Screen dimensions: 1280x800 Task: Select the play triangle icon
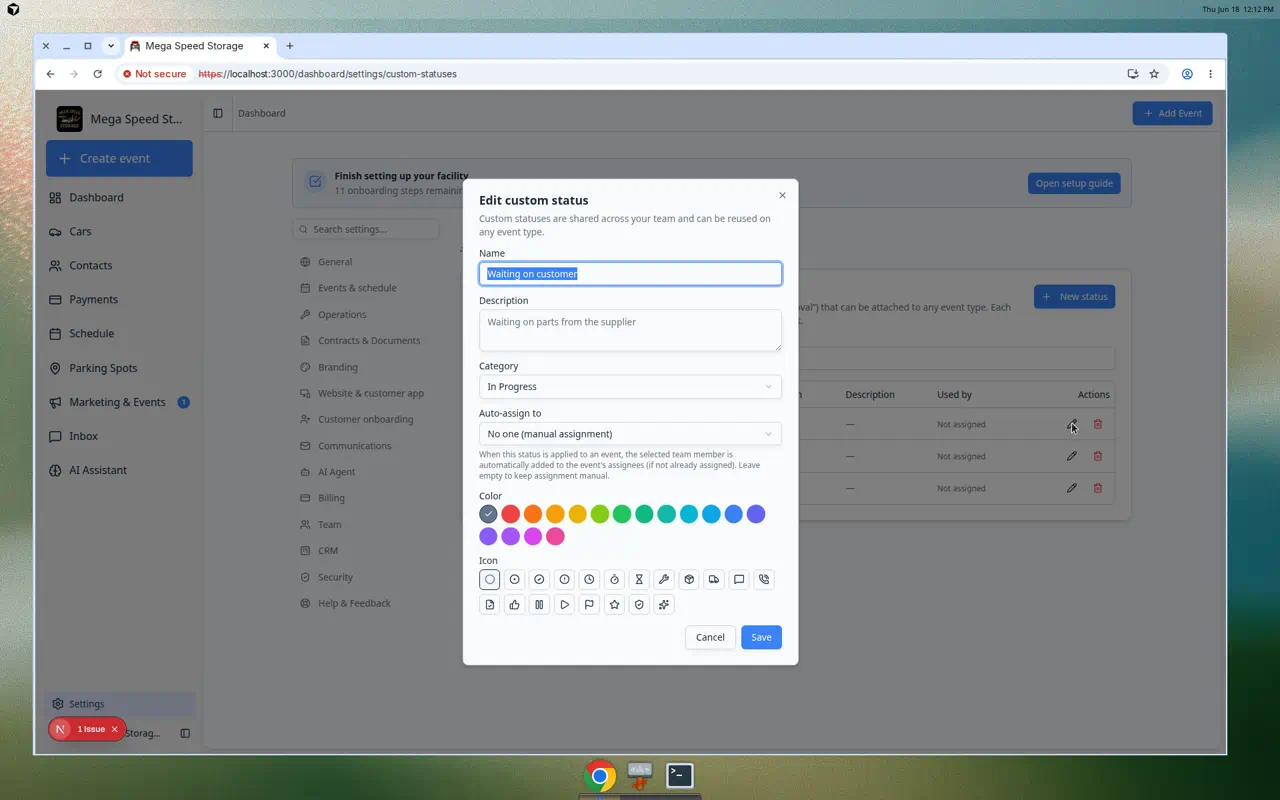coord(564,604)
